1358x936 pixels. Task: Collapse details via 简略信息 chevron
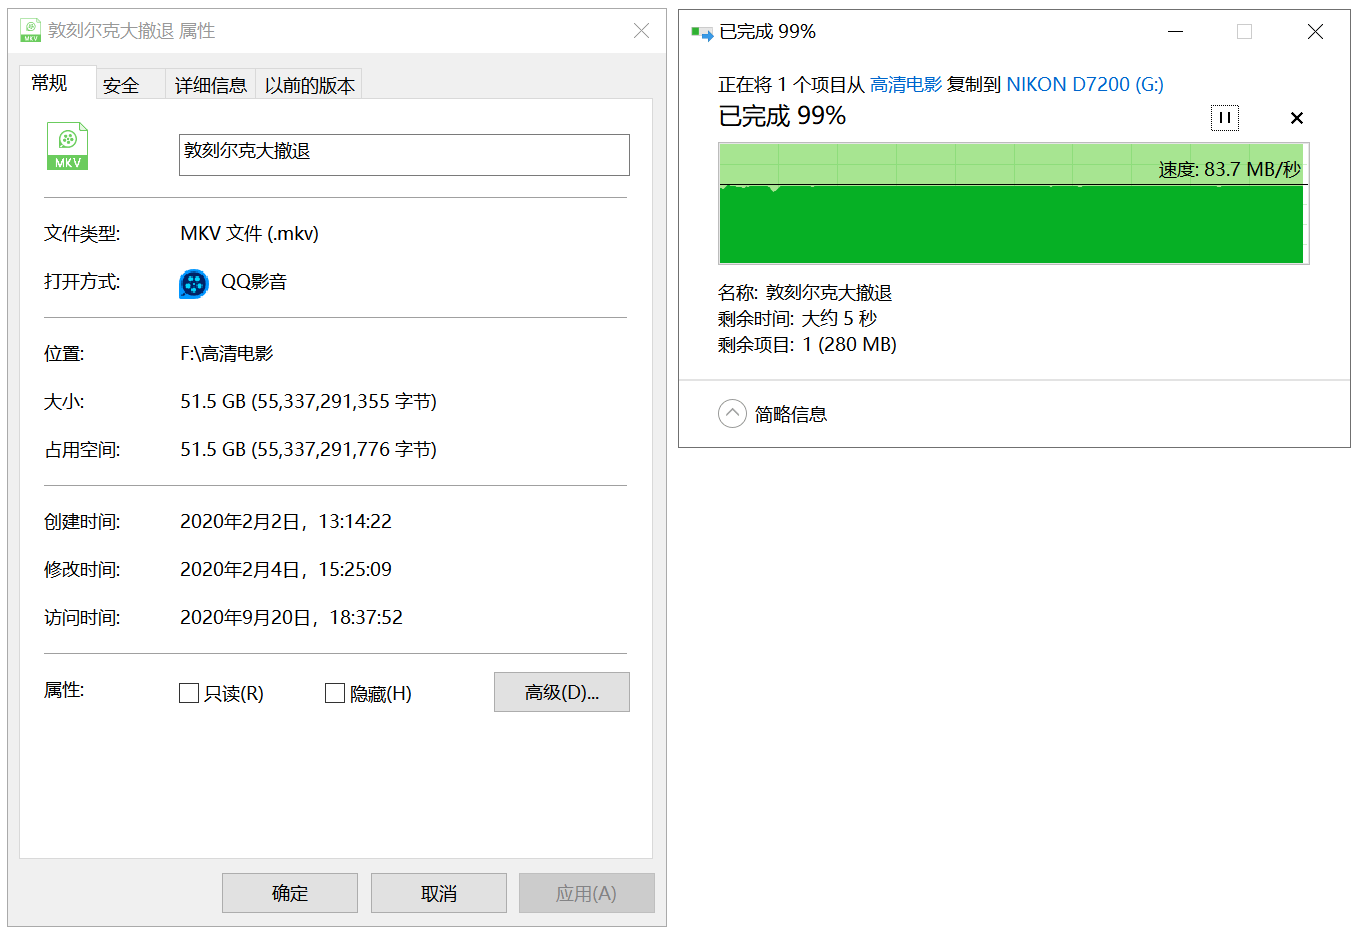coord(732,414)
